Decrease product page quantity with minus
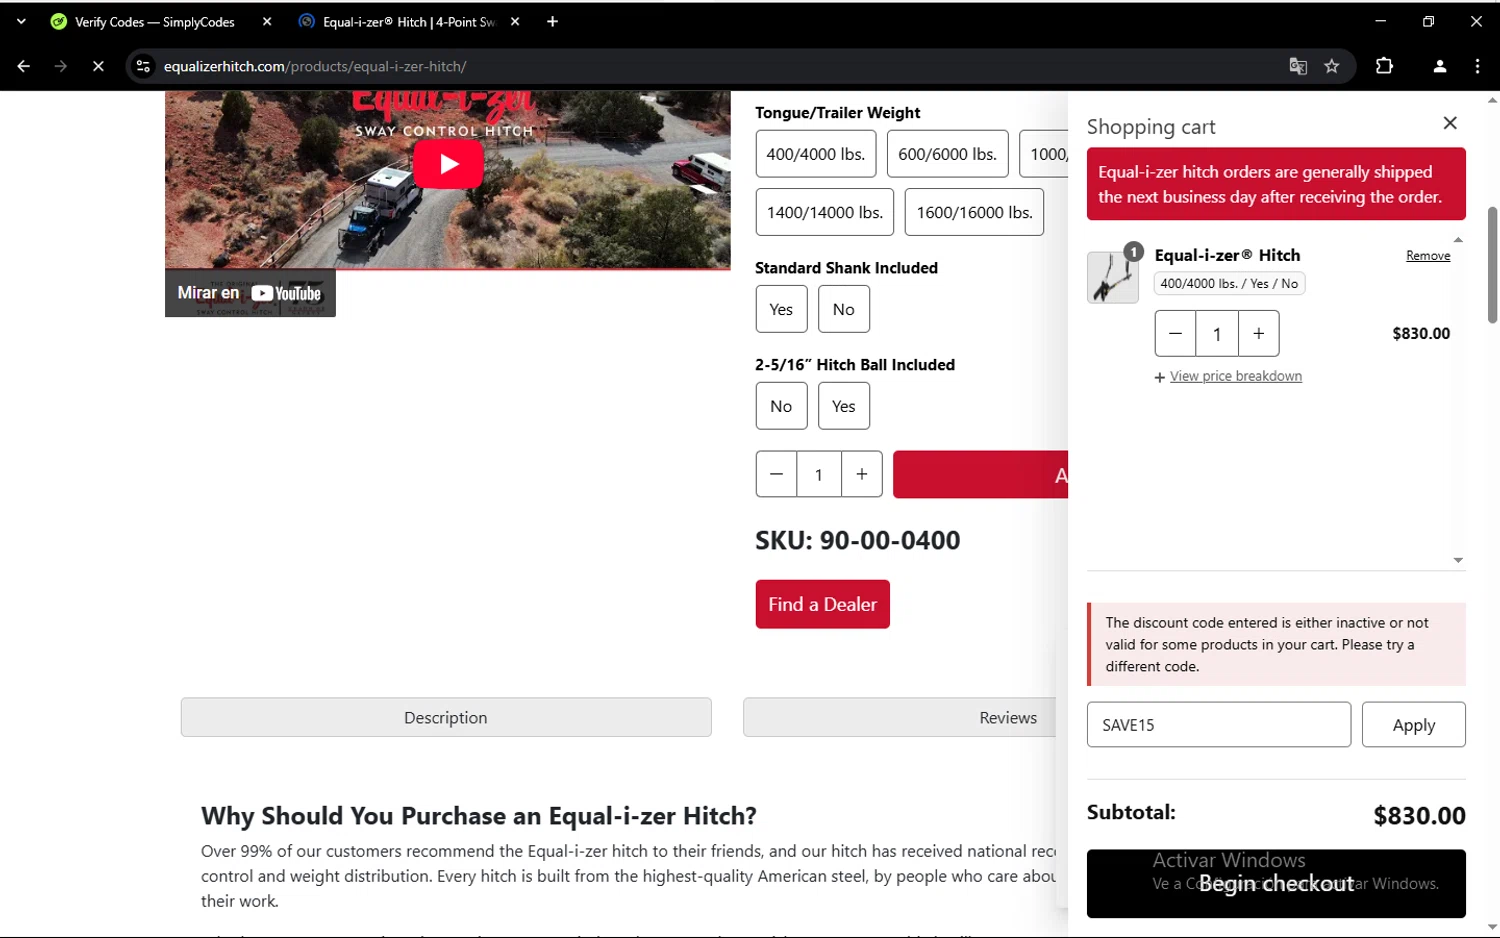 point(776,474)
